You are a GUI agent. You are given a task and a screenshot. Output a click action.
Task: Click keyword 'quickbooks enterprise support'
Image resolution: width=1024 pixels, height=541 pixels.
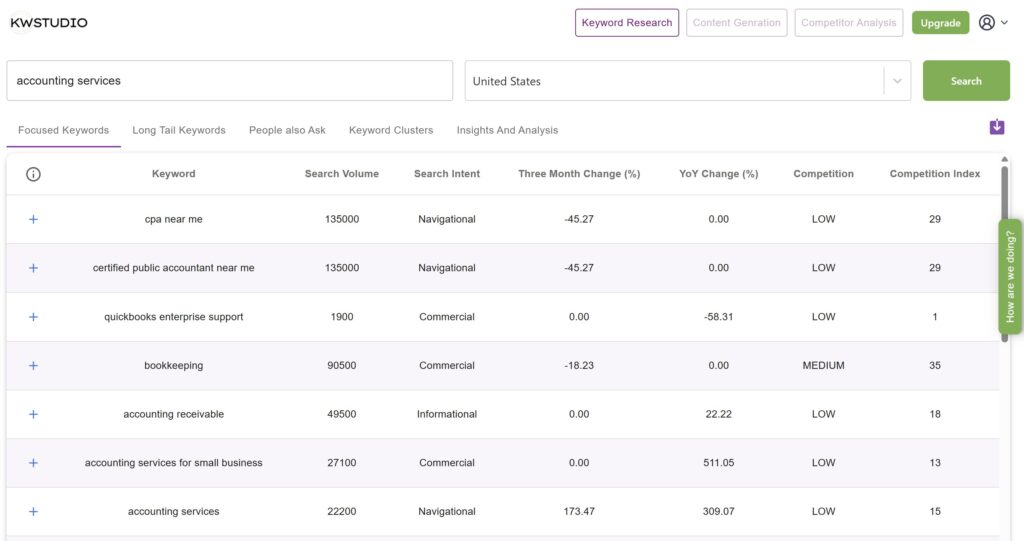tap(174, 317)
